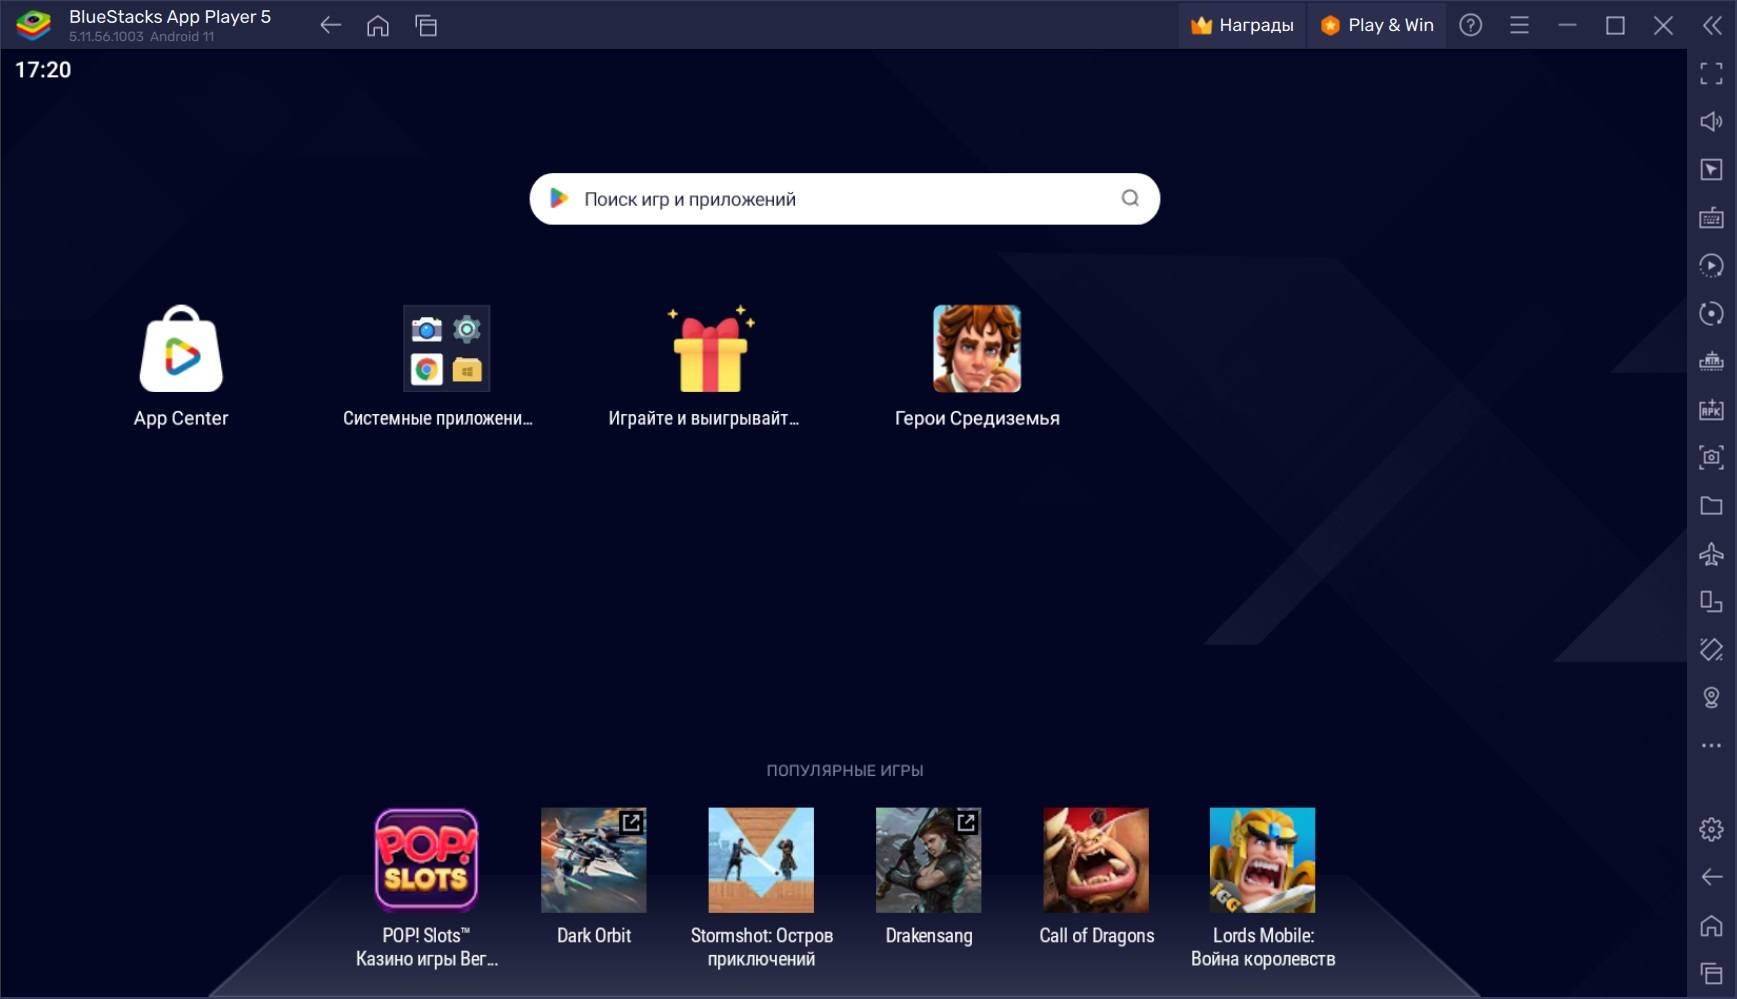Click the Play & Win button
Screen dimensions: 1737x999
pos(1377,25)
